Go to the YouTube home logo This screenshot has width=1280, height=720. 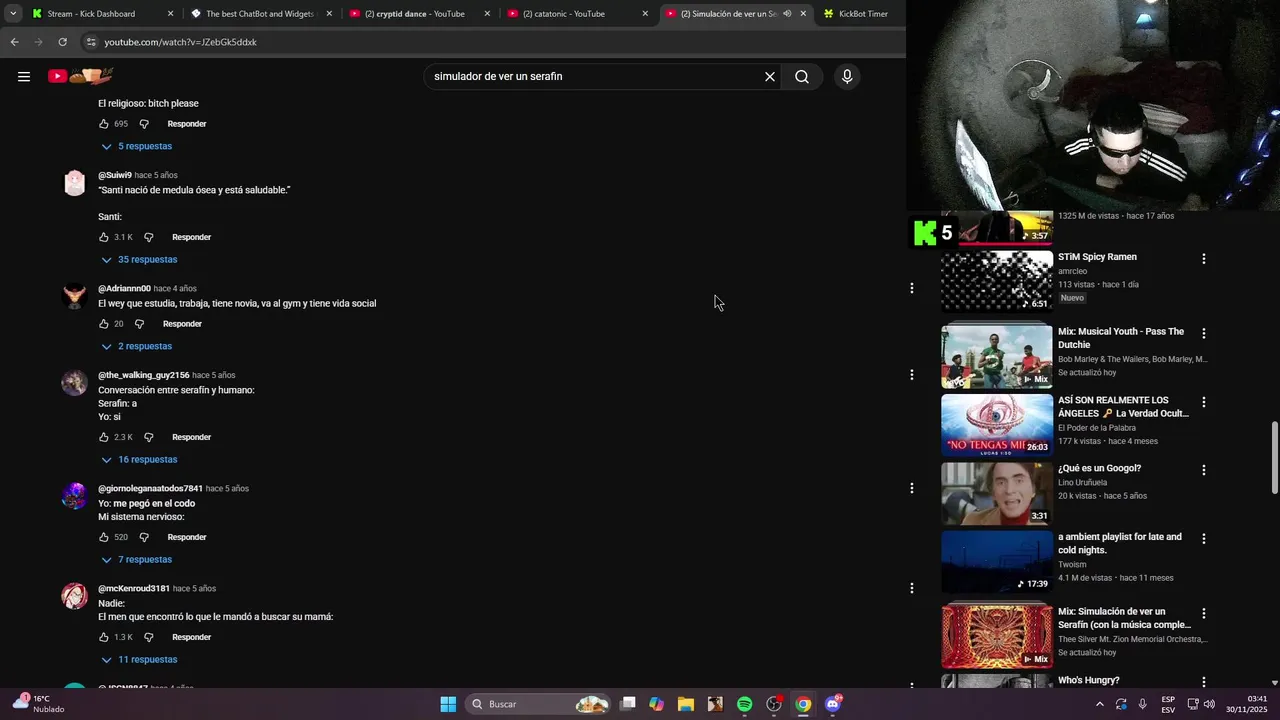80,76
